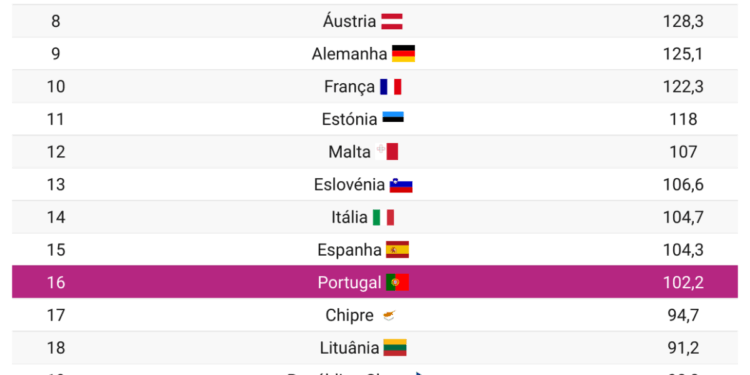This screenshot has height=375, width=750.
Task: Click the Estónia value 118
Action: pyautogui.click(x=683, y=119)
